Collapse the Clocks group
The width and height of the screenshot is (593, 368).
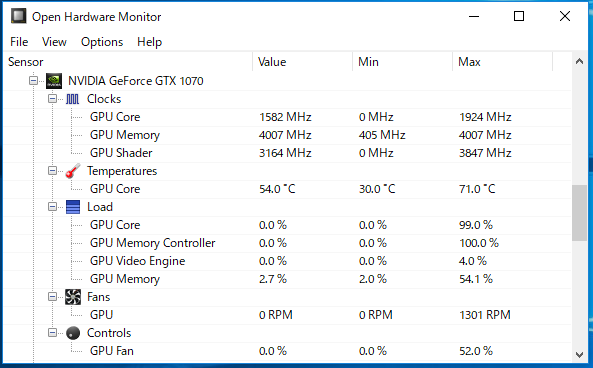tap(52, 99)
